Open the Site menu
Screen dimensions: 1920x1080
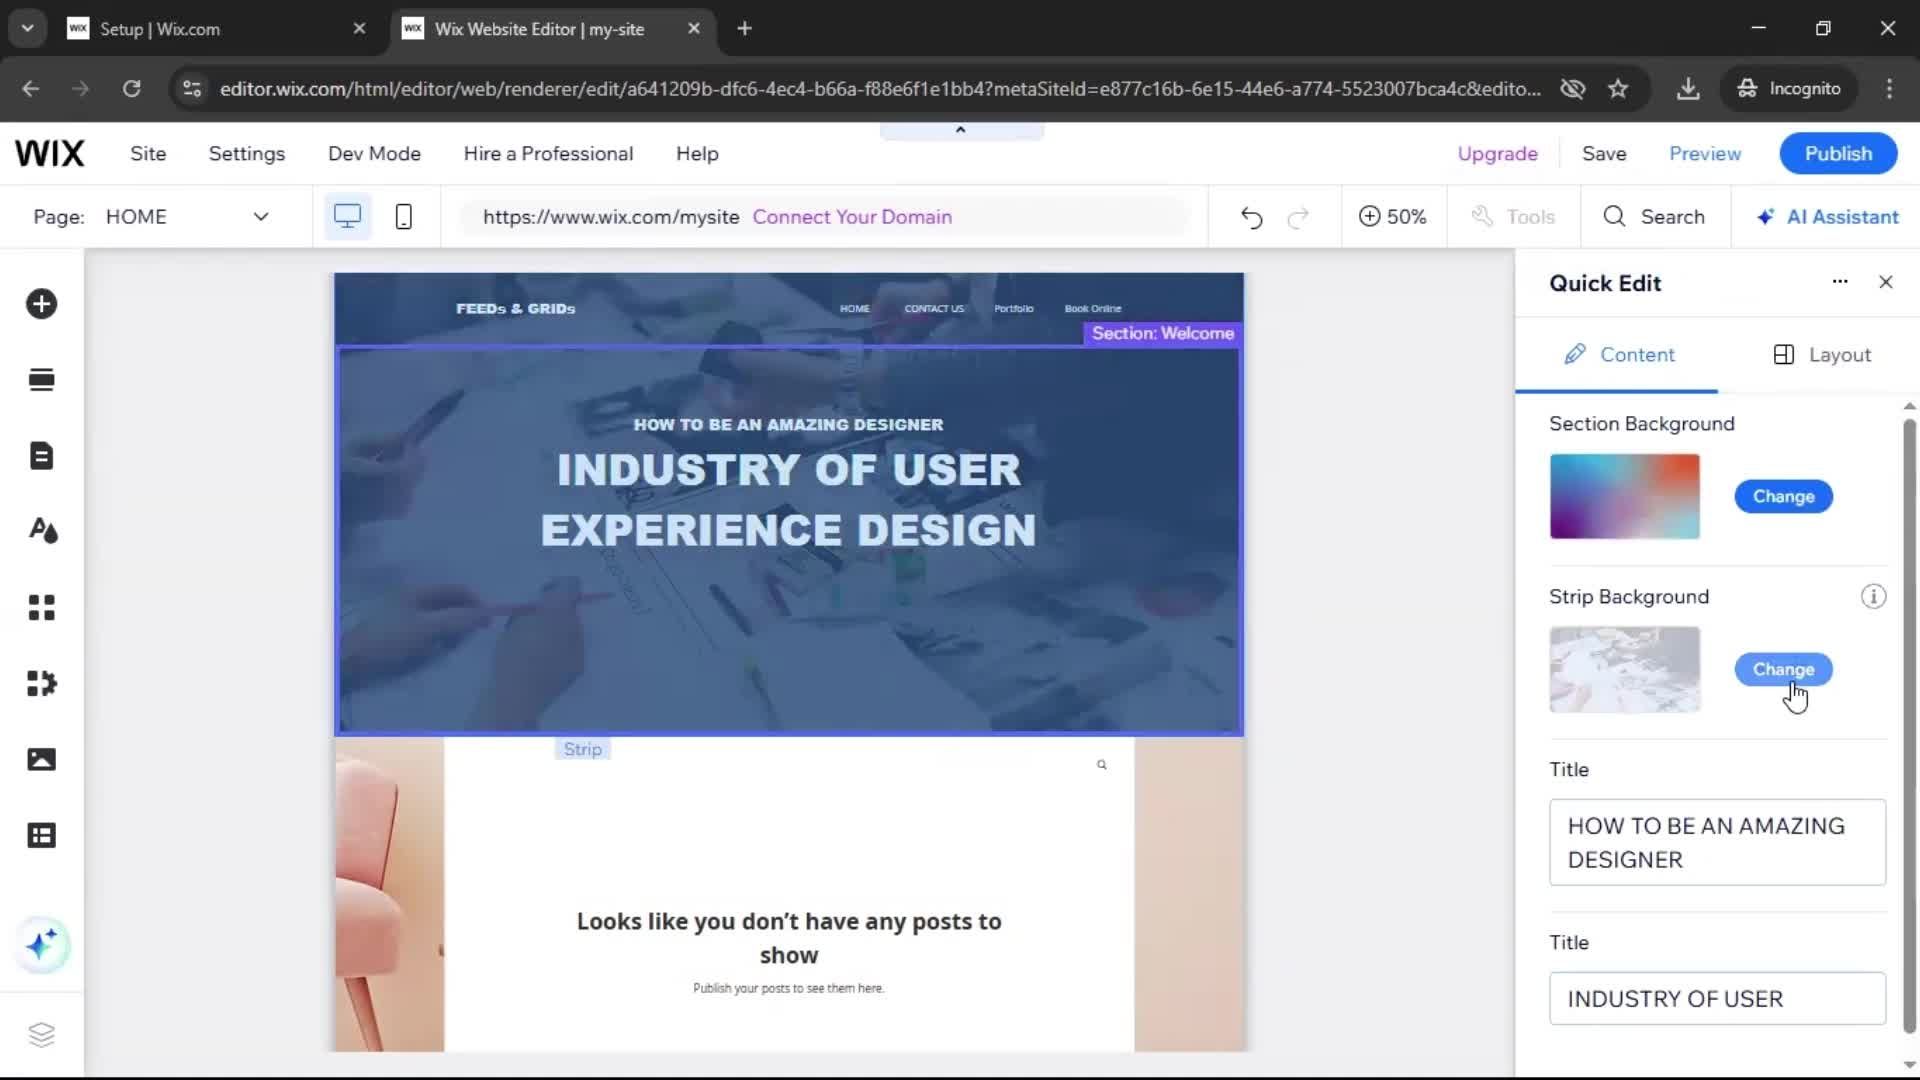[148, 154]
